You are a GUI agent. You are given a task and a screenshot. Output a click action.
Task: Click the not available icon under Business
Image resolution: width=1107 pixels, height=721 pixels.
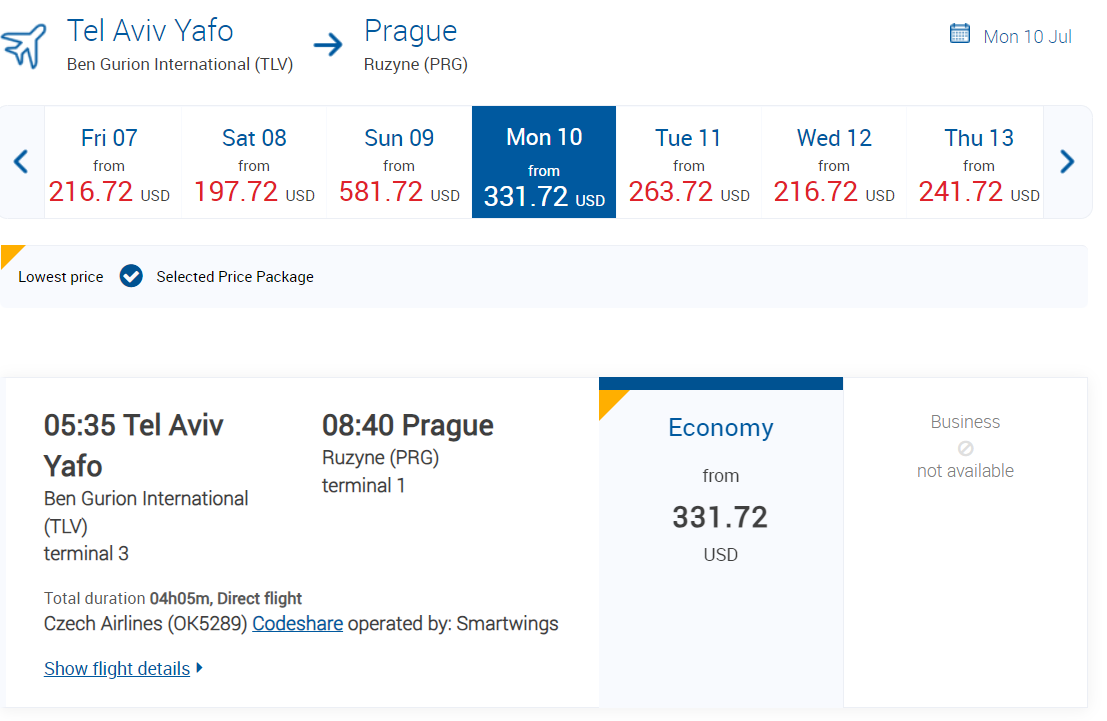pyautogui.click(x=965, y=448)
